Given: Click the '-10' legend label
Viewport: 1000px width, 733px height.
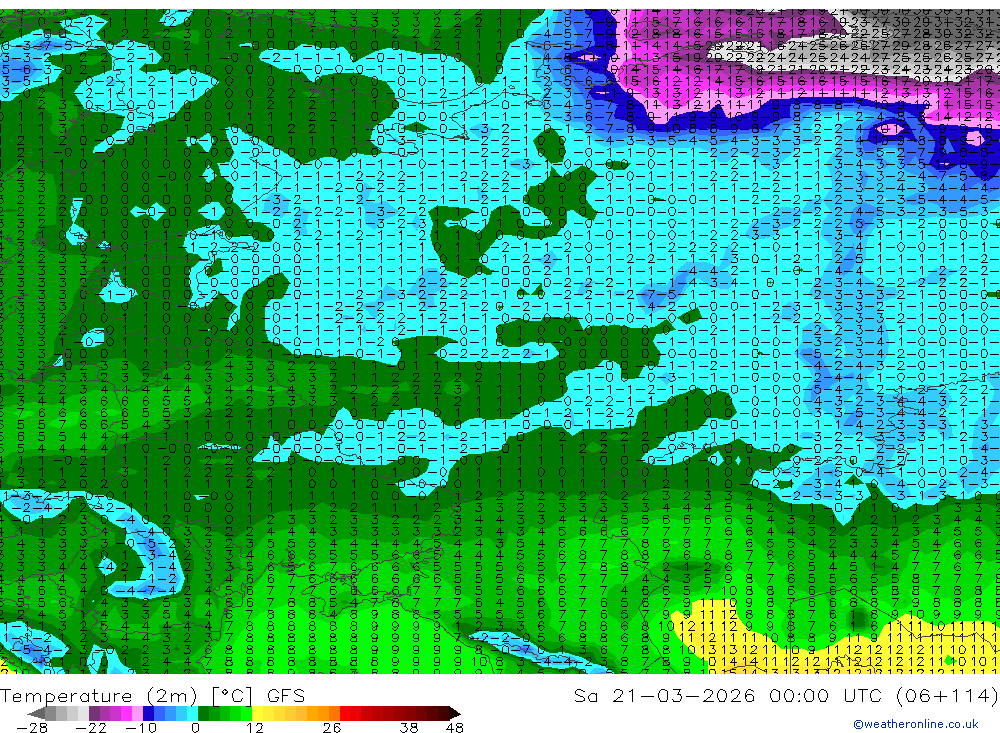Looking at the screenshot, I should (x=141, y=727).
